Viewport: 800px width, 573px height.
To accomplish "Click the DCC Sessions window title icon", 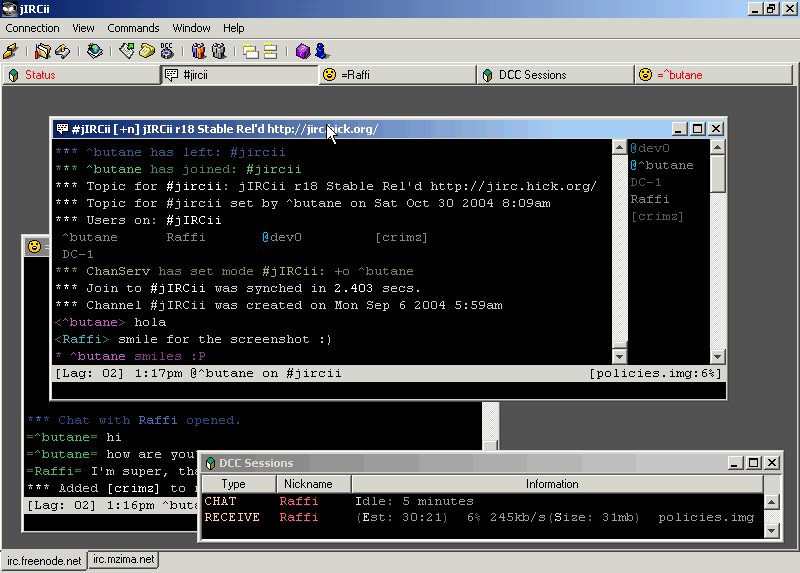I will (210, 463).
